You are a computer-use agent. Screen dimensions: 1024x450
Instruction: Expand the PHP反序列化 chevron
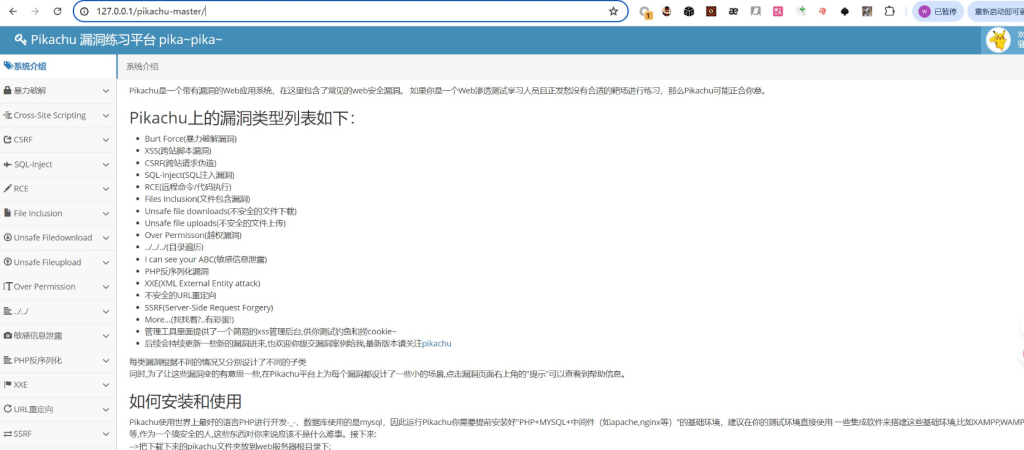106,360
